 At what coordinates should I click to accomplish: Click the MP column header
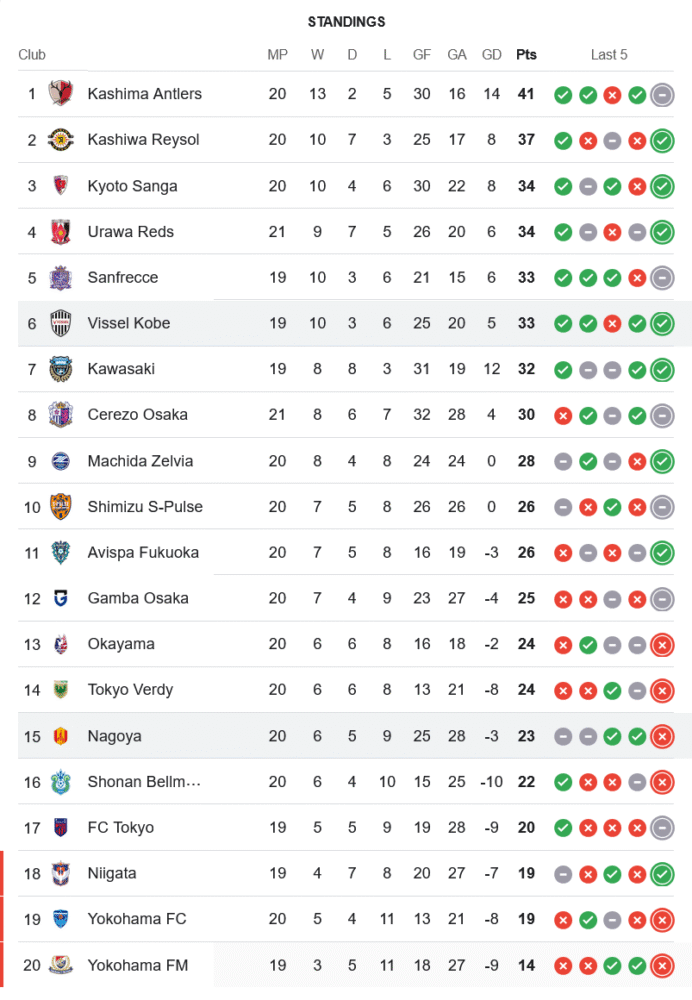277,55
